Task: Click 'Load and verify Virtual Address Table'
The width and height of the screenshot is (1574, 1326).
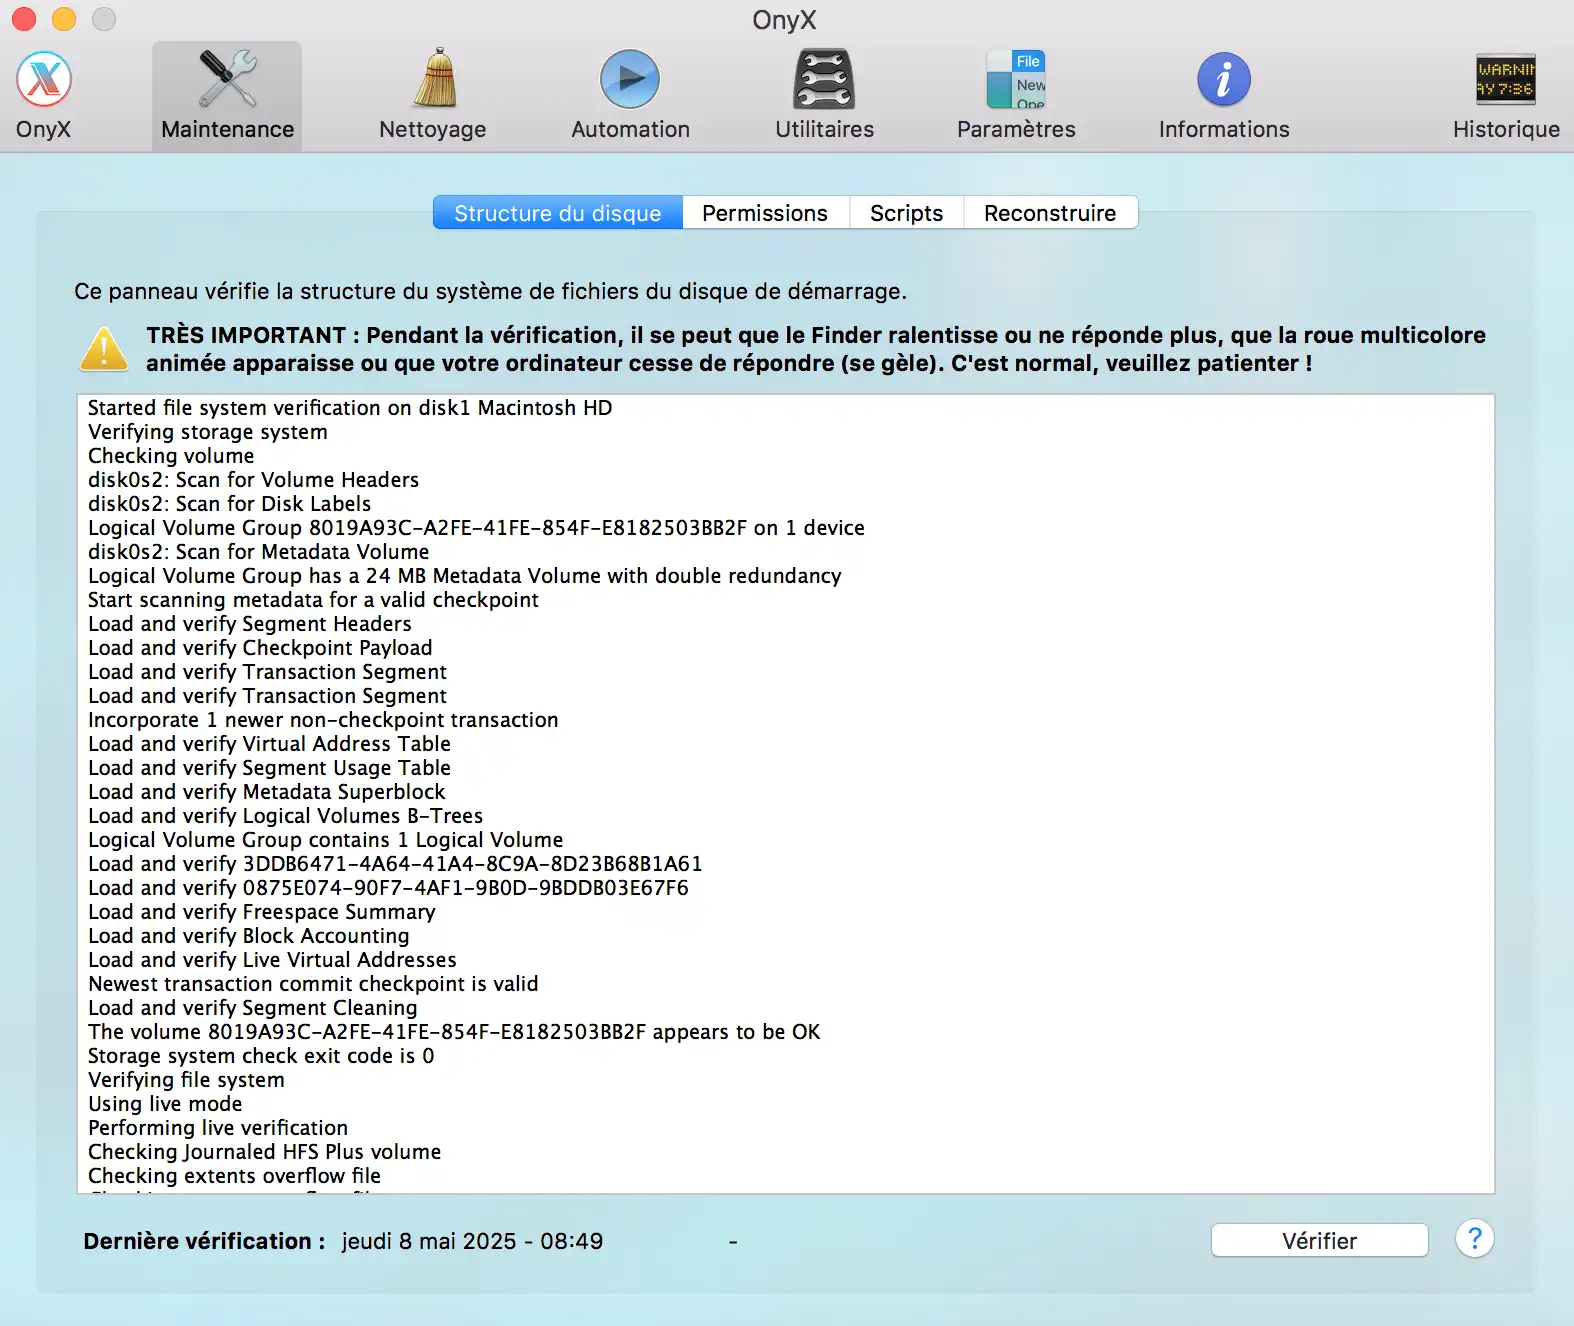Action: tap(270, 744)
